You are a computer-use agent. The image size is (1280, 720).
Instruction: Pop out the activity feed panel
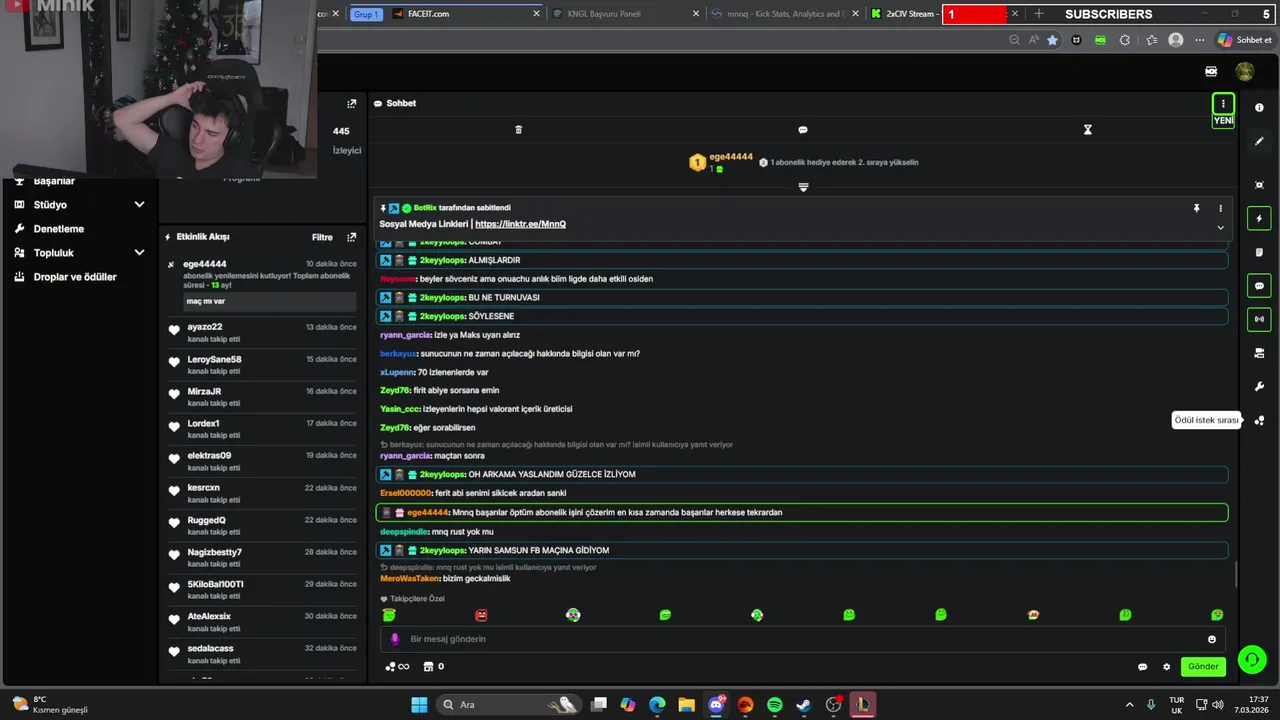tap(351, 238)
